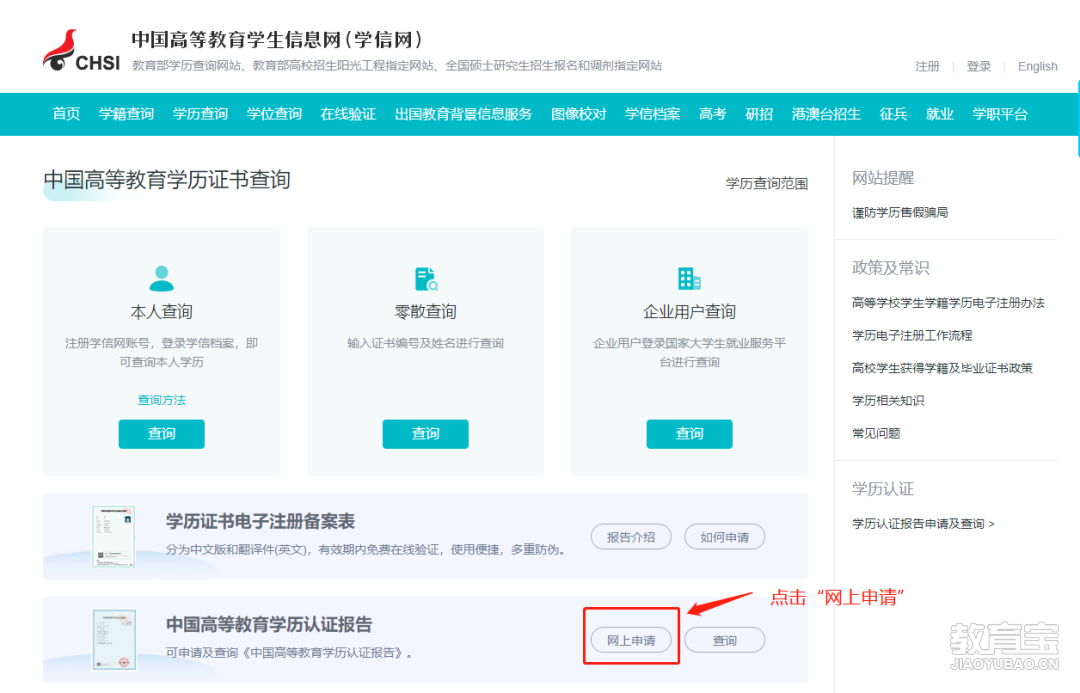Go to 首页 in navigation bar
Image resolution: width=1080 pixels, height=693 pixels.
[x=66, y=114]
